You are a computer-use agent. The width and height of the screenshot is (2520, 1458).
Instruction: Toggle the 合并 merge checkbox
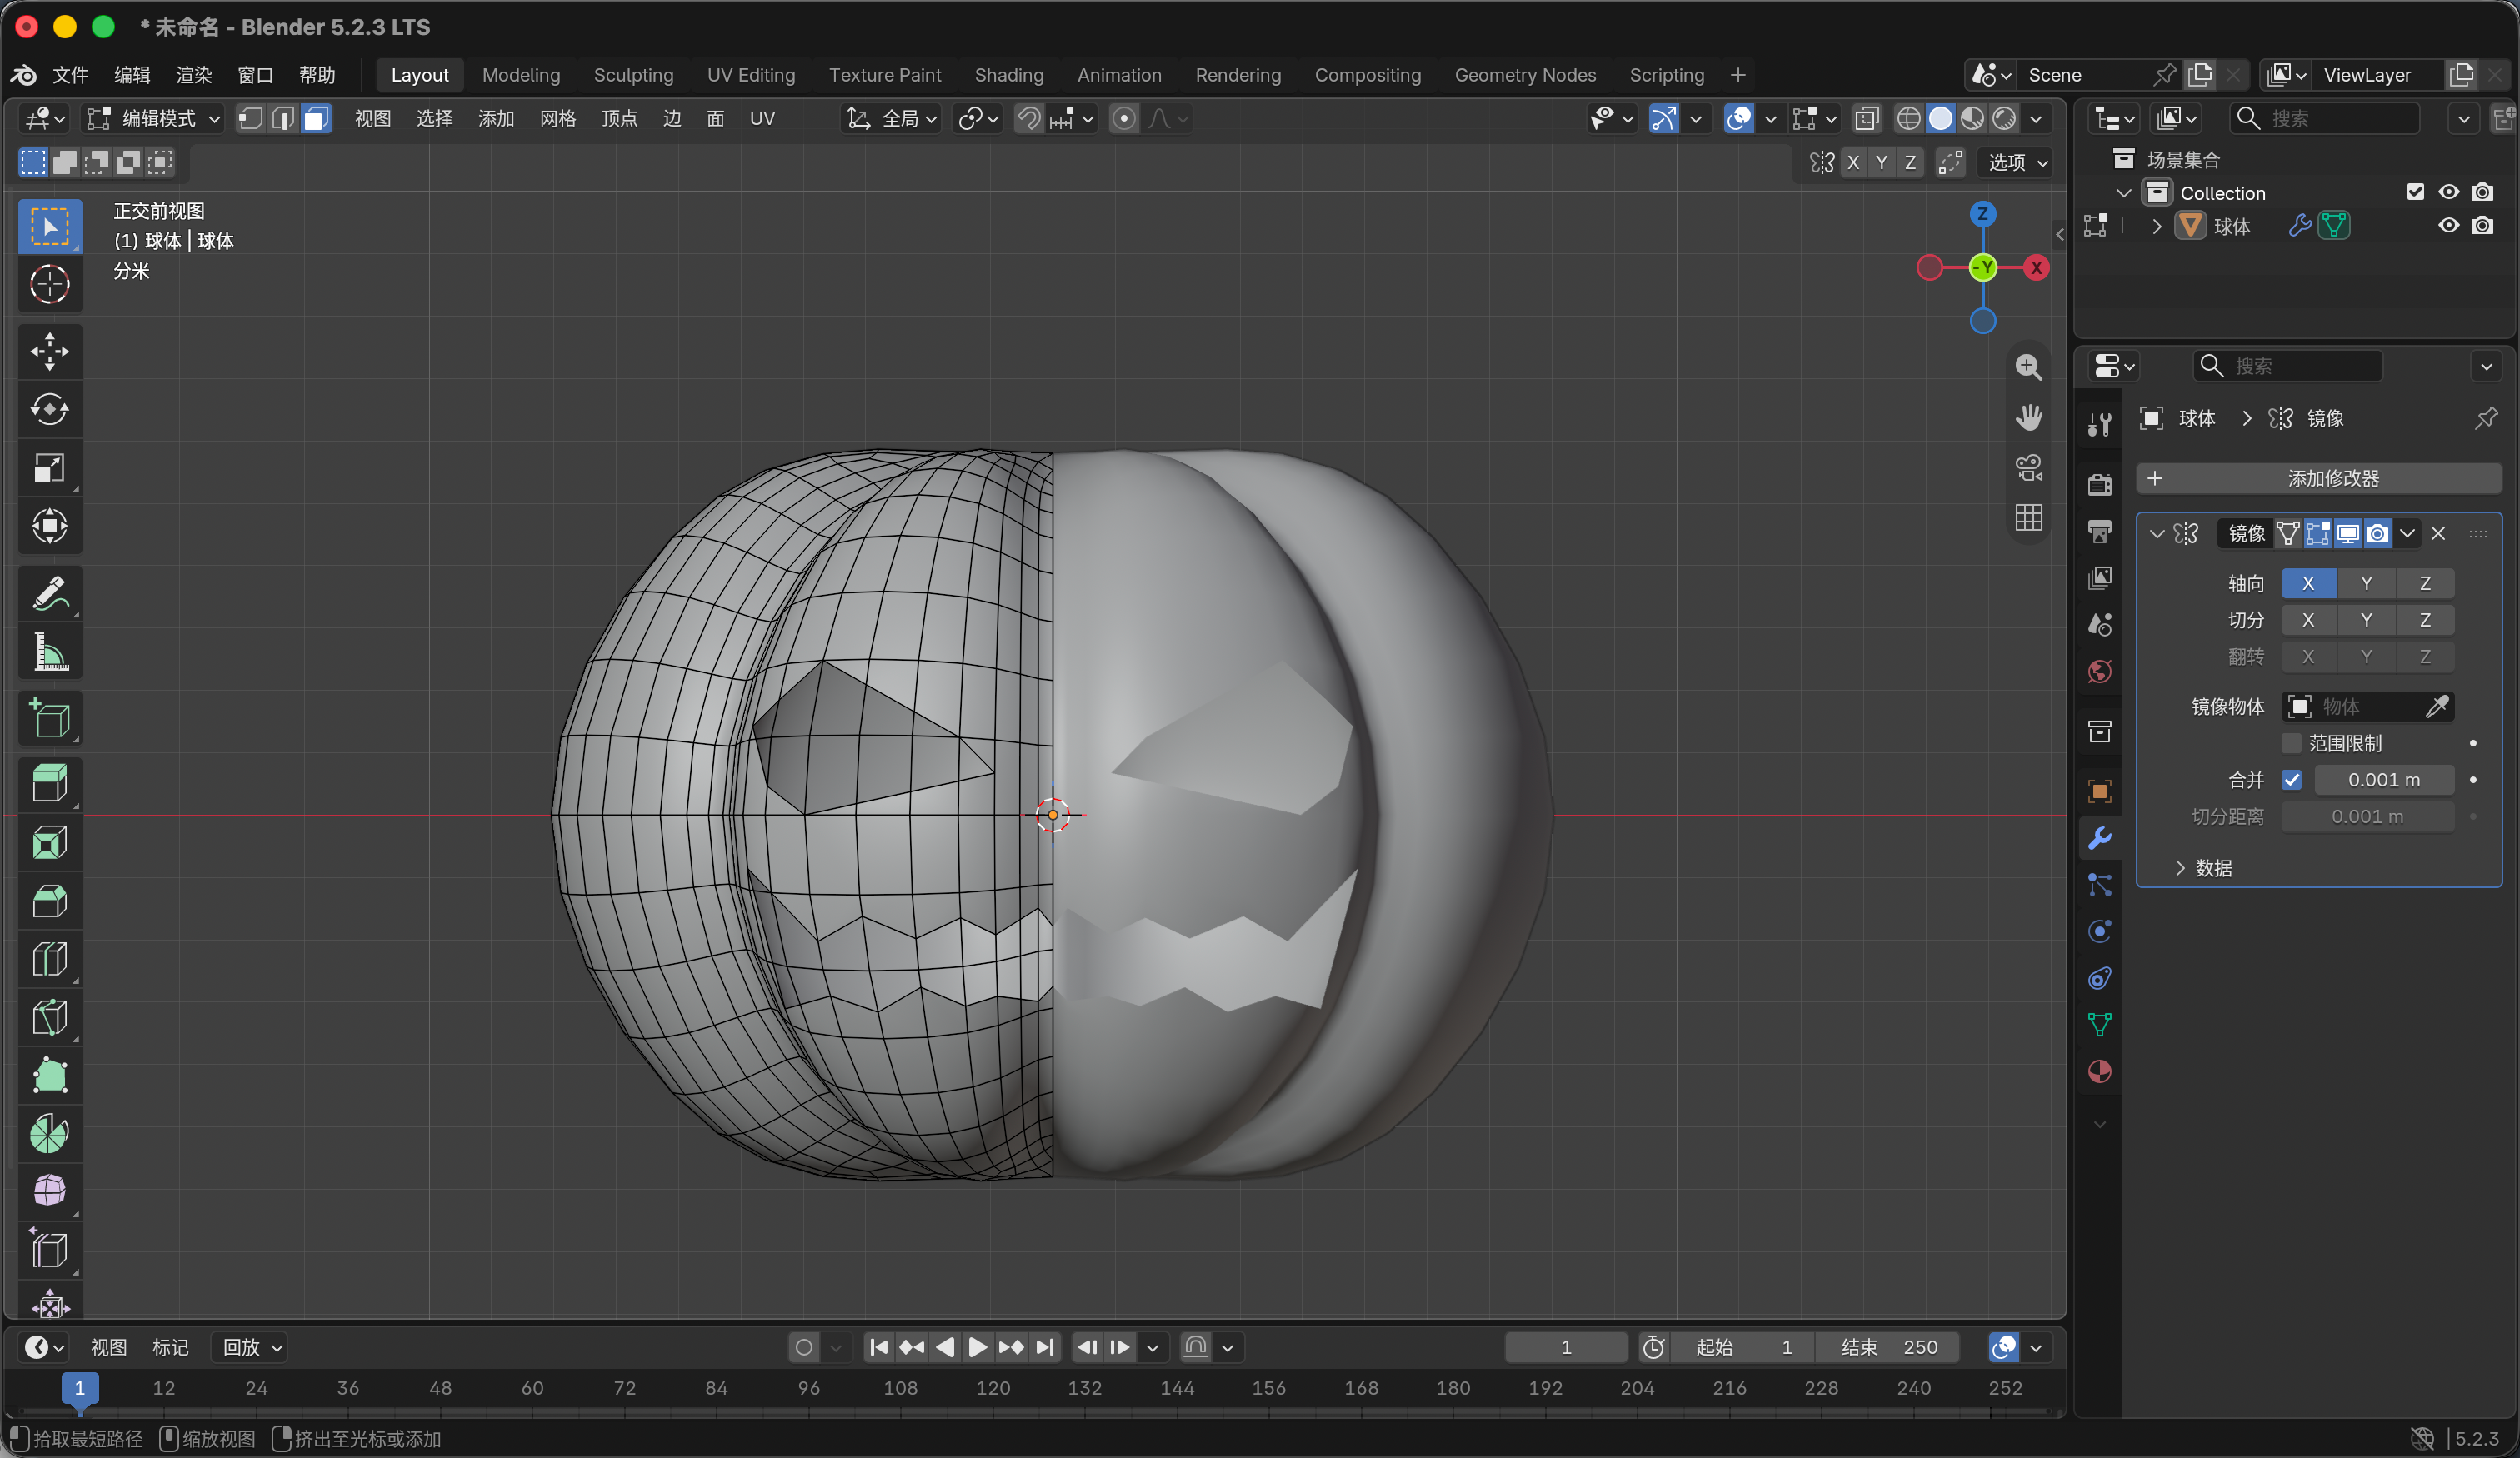[2292, 780]
